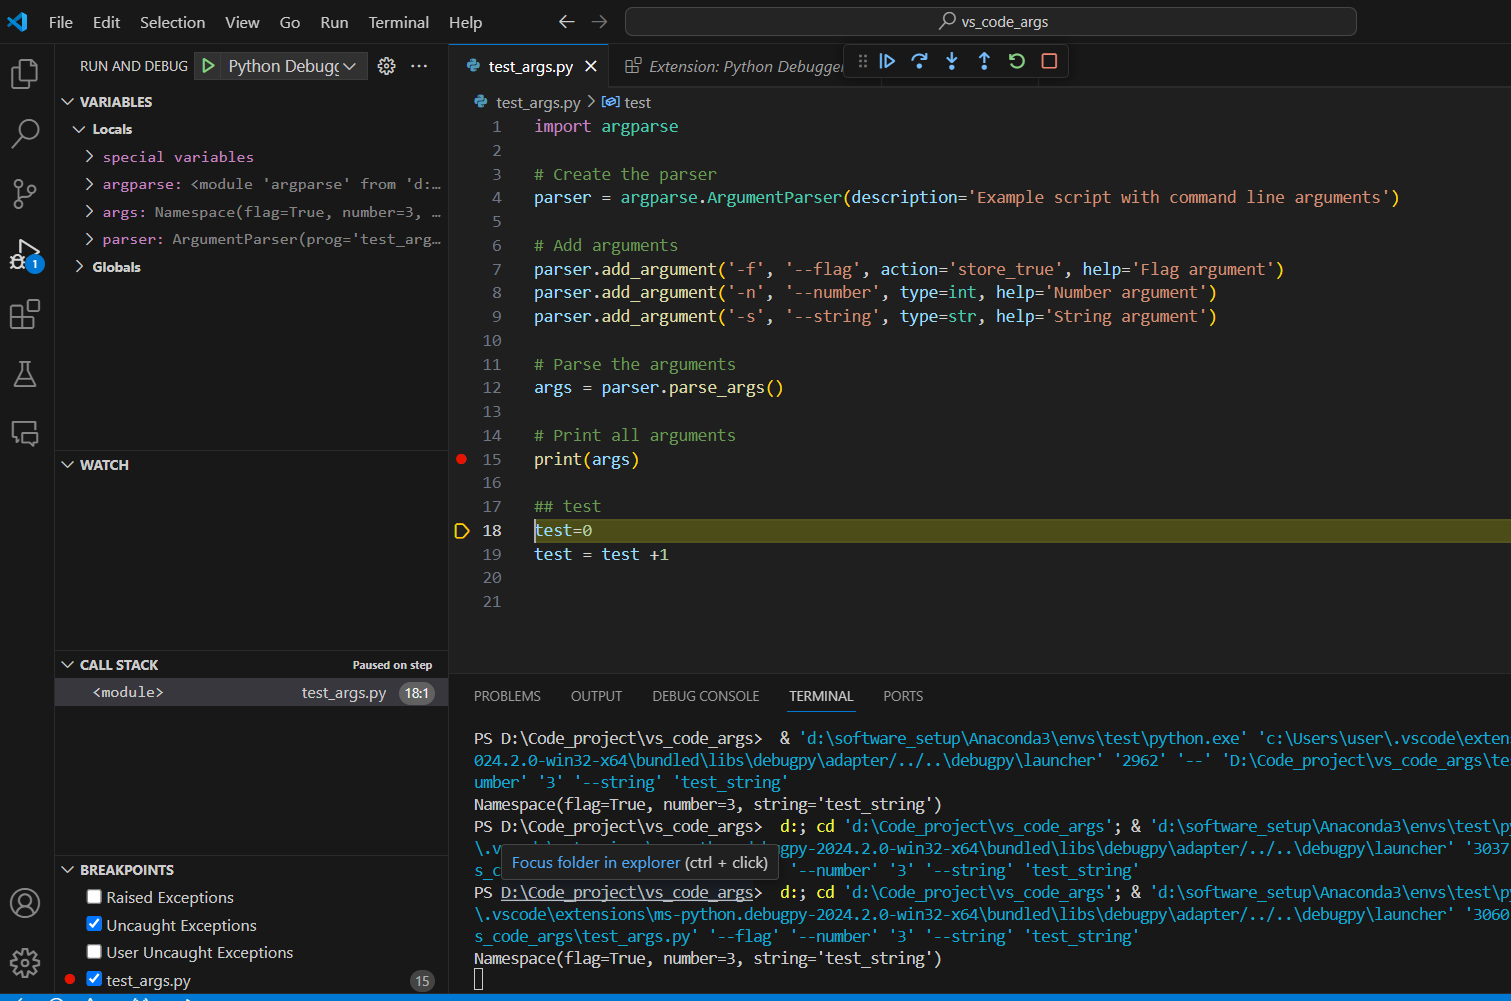Click the Step Over debug icon
Image resolution: width=1511 pixels, height=1001 pixels.
click(919, 61)
